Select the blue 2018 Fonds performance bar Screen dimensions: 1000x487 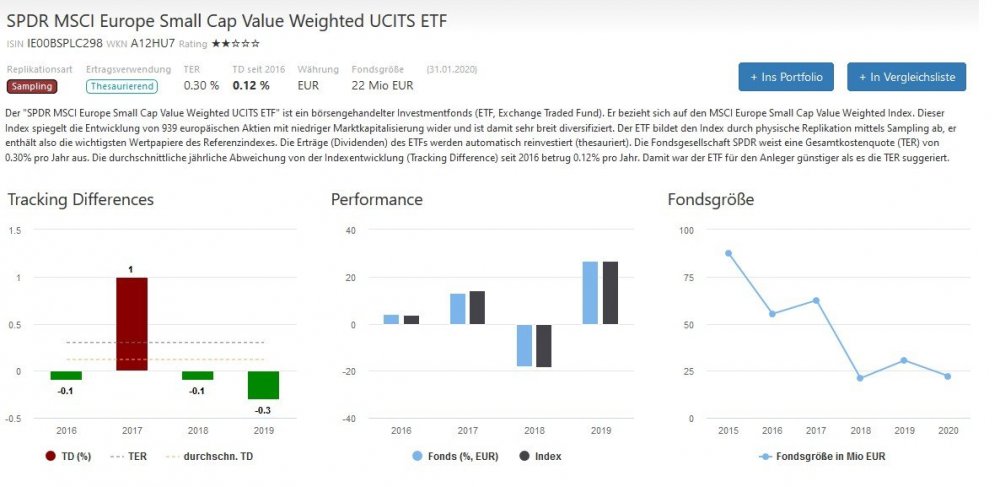(x=524, y=345)
